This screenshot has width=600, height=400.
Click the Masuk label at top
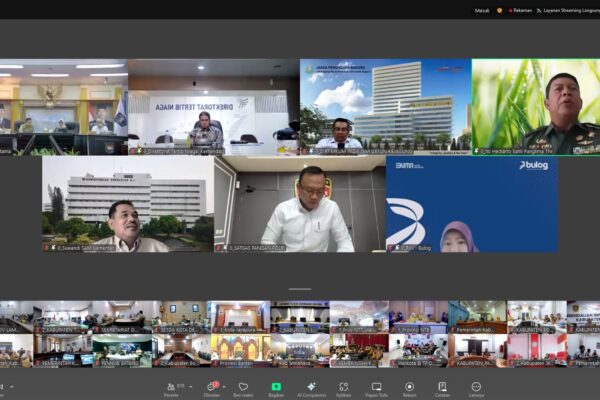[482, 11]
